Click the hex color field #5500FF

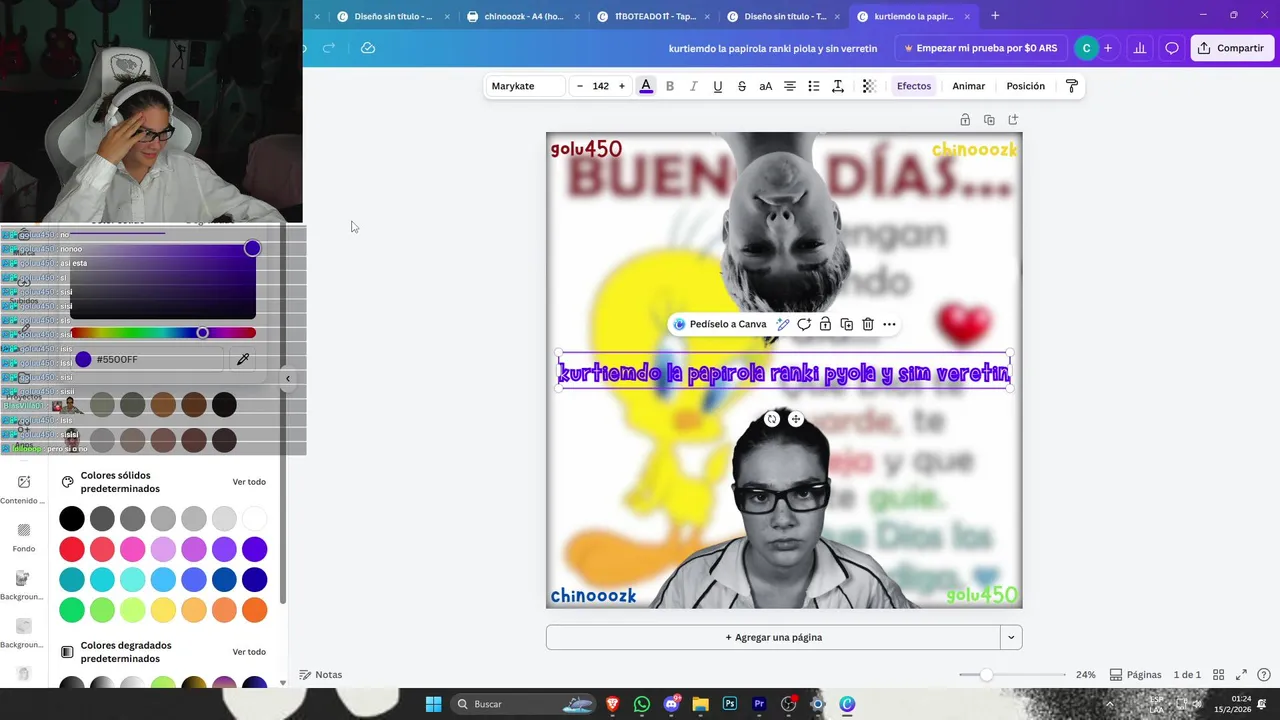149,359
